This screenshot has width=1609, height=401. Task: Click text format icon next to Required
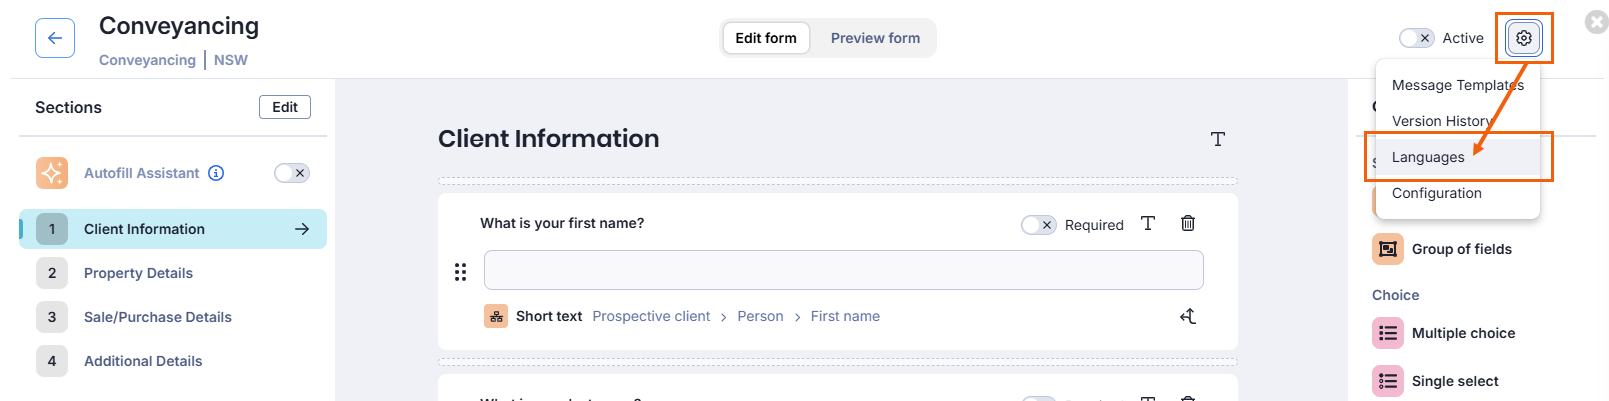(1148, 223)
